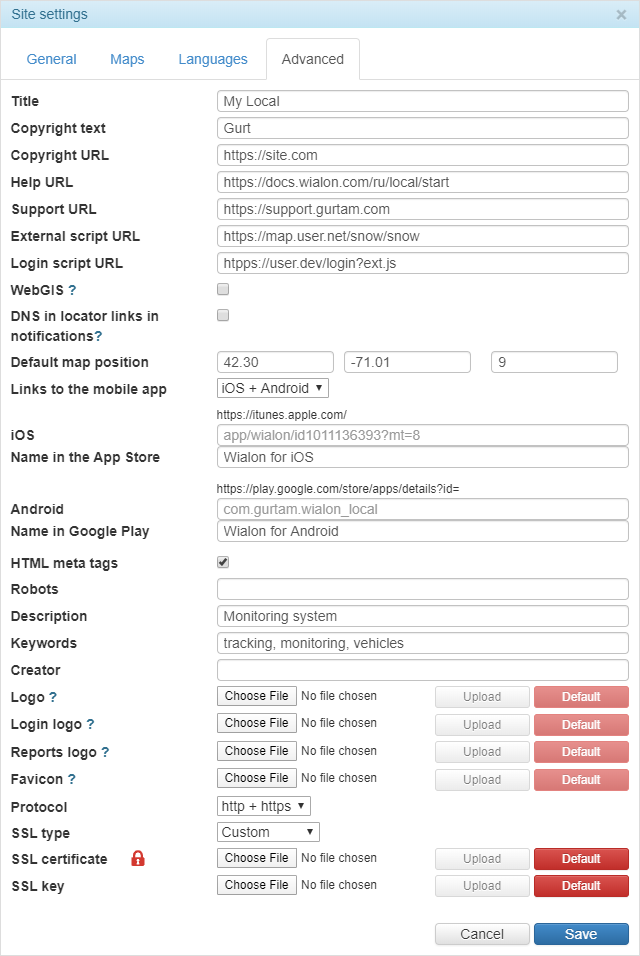
Task: Choose a file for SSL certificate
Action: [x=257, y=858]
